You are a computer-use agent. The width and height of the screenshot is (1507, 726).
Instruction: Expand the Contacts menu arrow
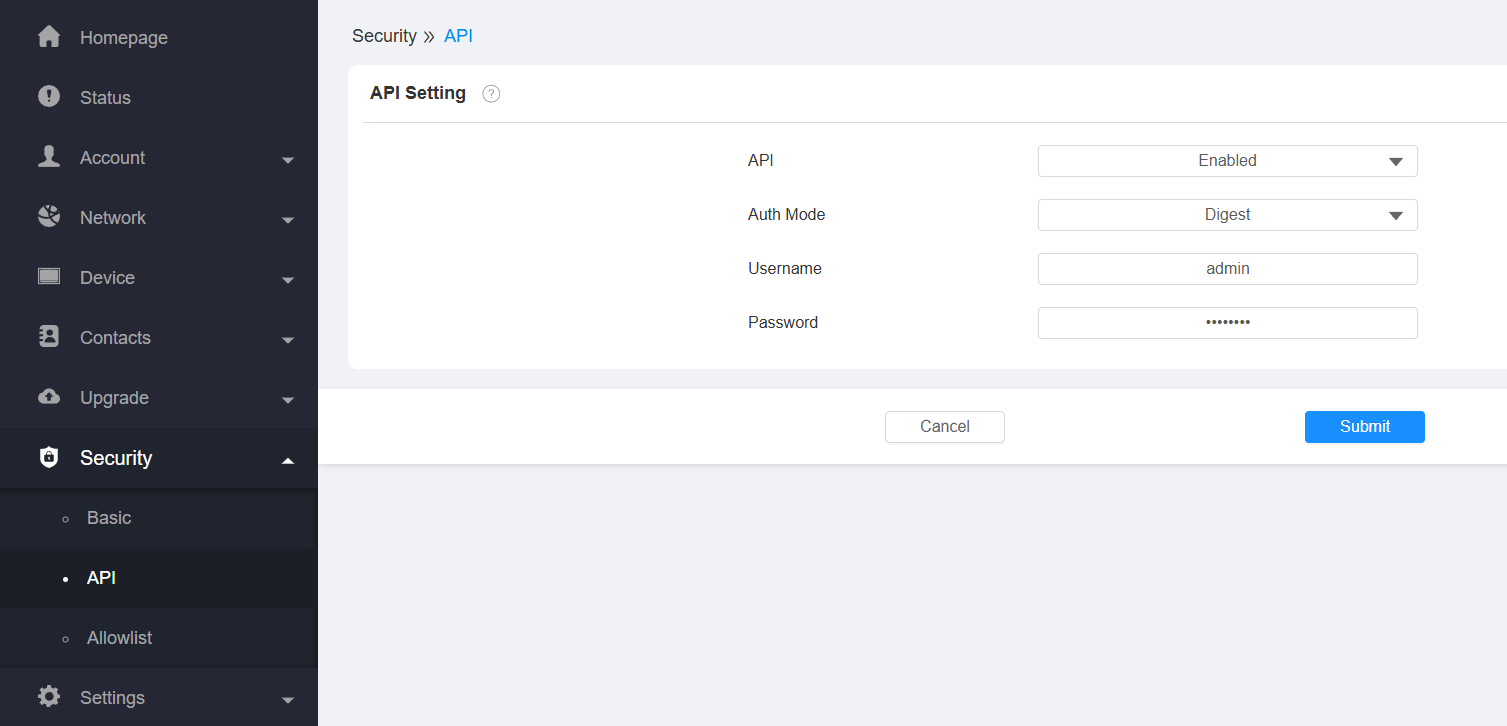tap(288, 340)
